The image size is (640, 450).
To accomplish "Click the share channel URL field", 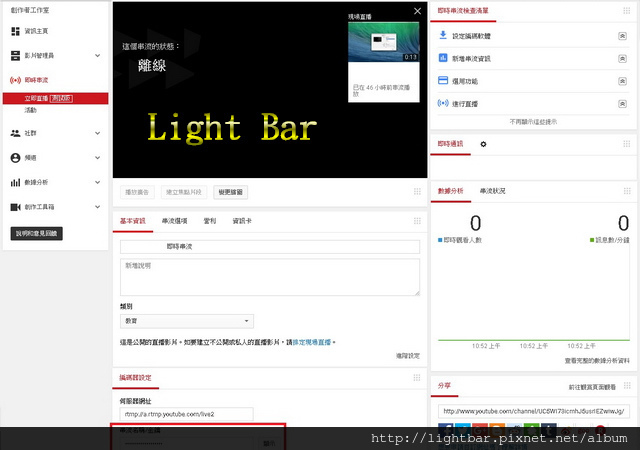I will point(533,411).
